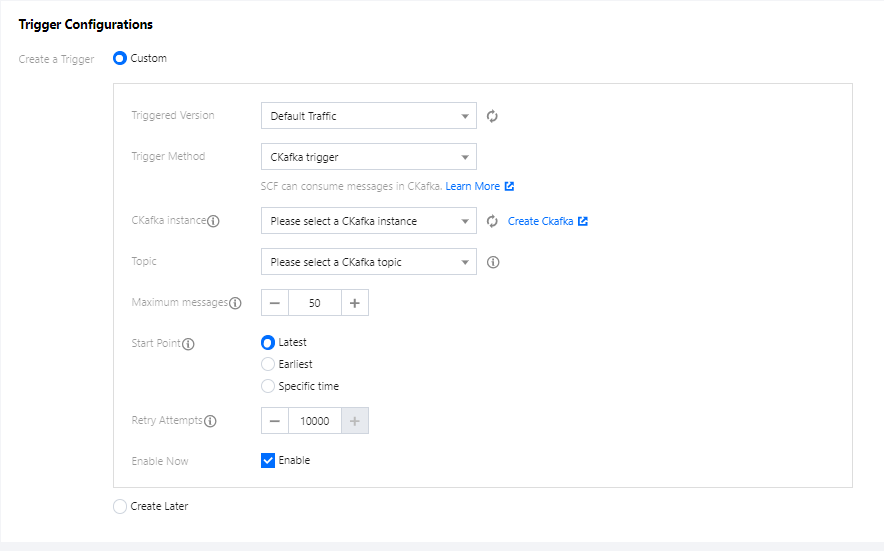Choose the Create Later radio option
The width and height of the screenshot is (884, 551).
point(121,507)
